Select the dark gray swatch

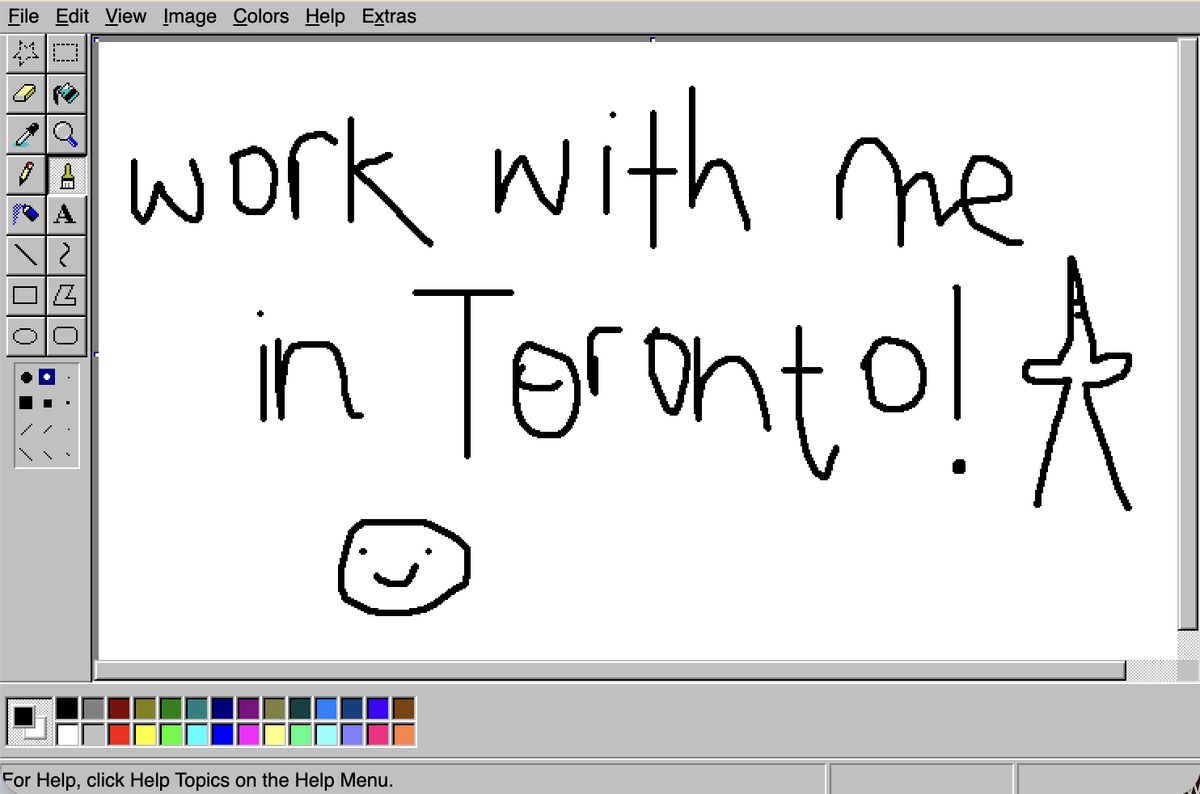pyautogui.click(x=94, y=709)
